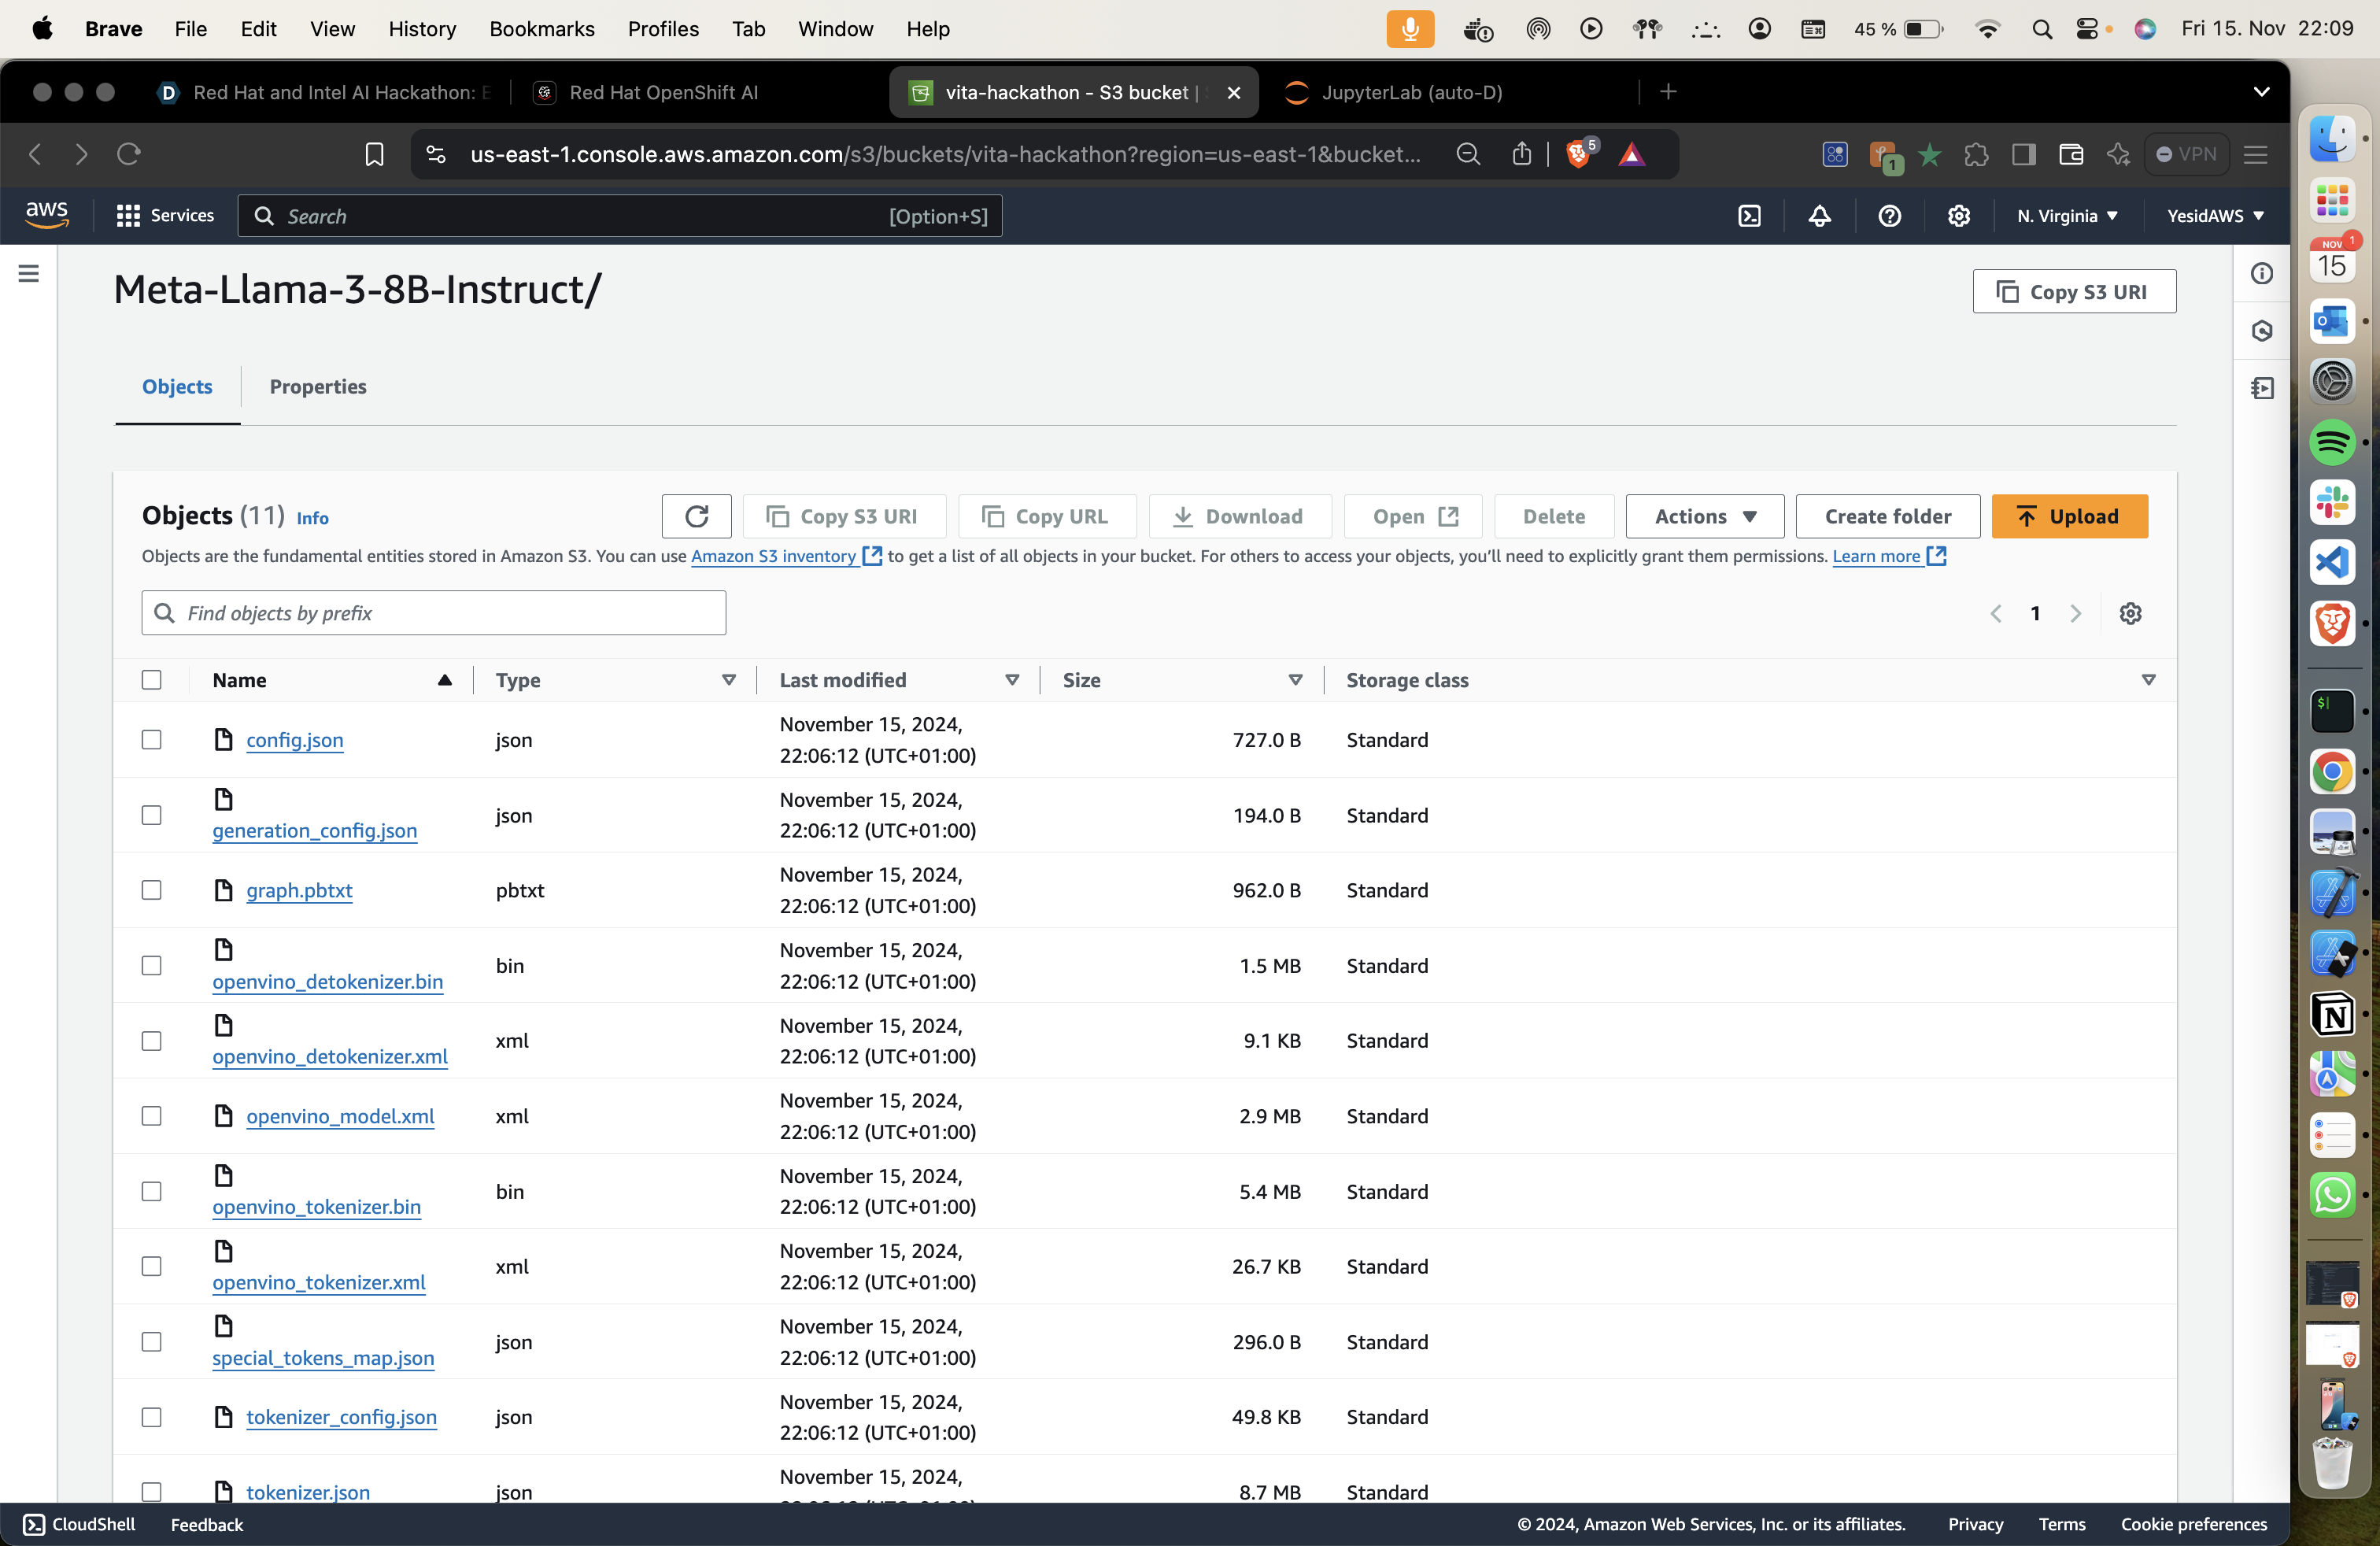
Task: Check the graph.pbtxt row checkbox
Action: (151, 890)
